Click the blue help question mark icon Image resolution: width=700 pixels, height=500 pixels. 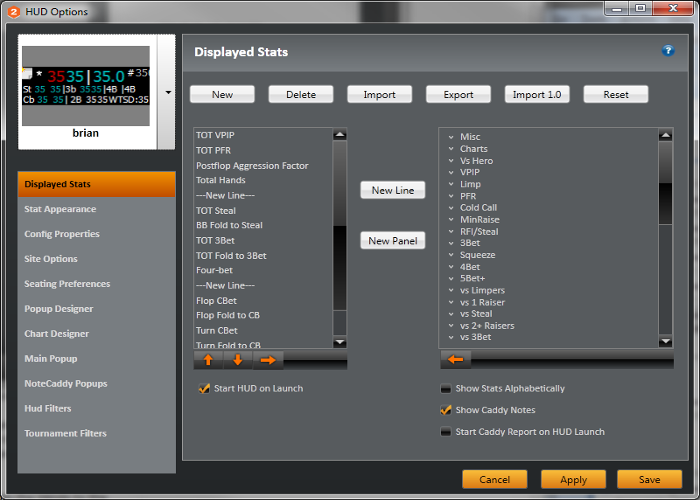[x=668, y=51]
